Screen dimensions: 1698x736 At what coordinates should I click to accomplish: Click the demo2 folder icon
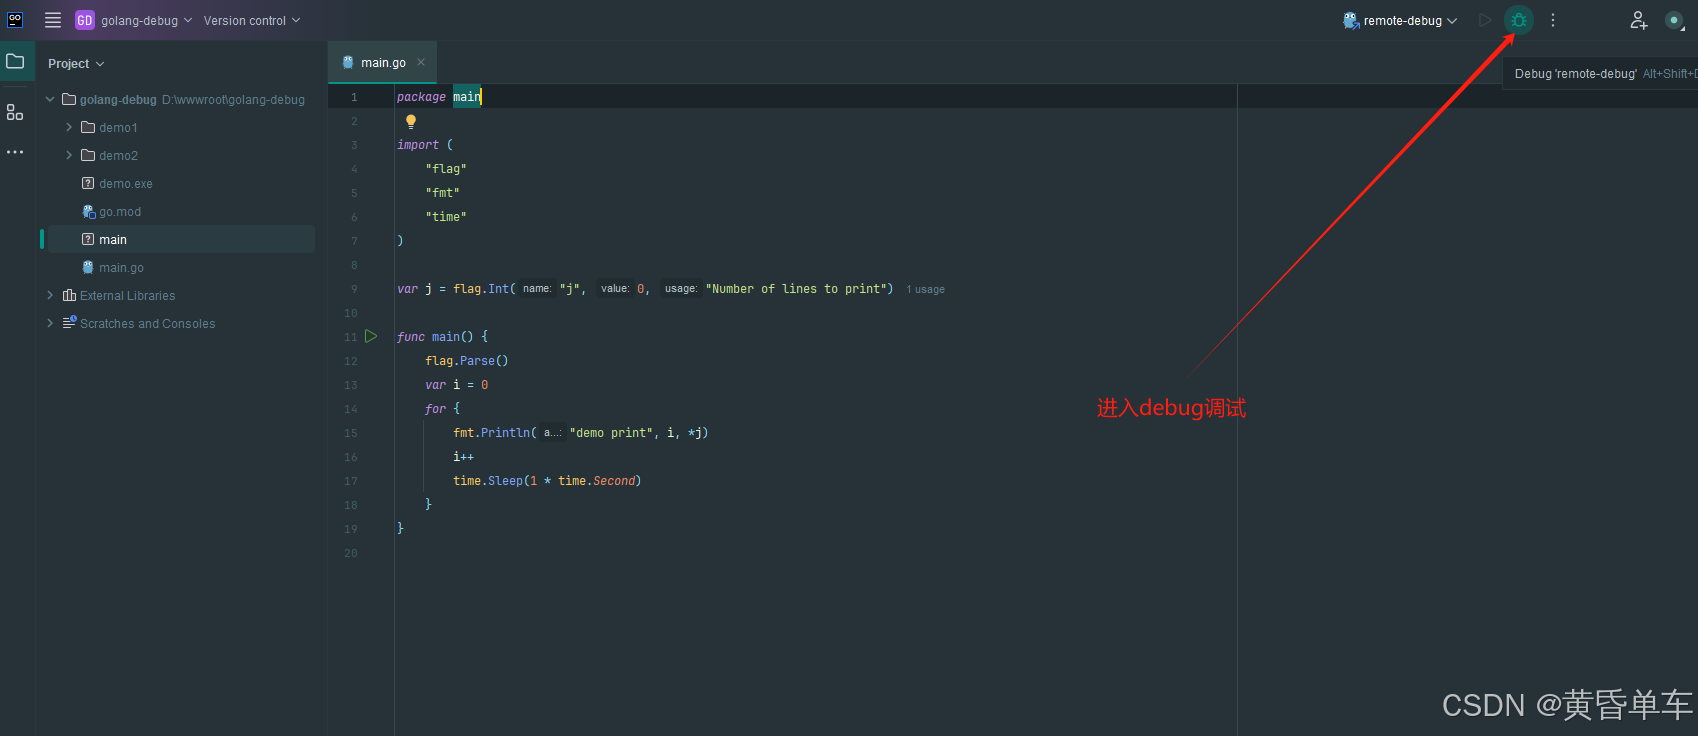(88, 155)
